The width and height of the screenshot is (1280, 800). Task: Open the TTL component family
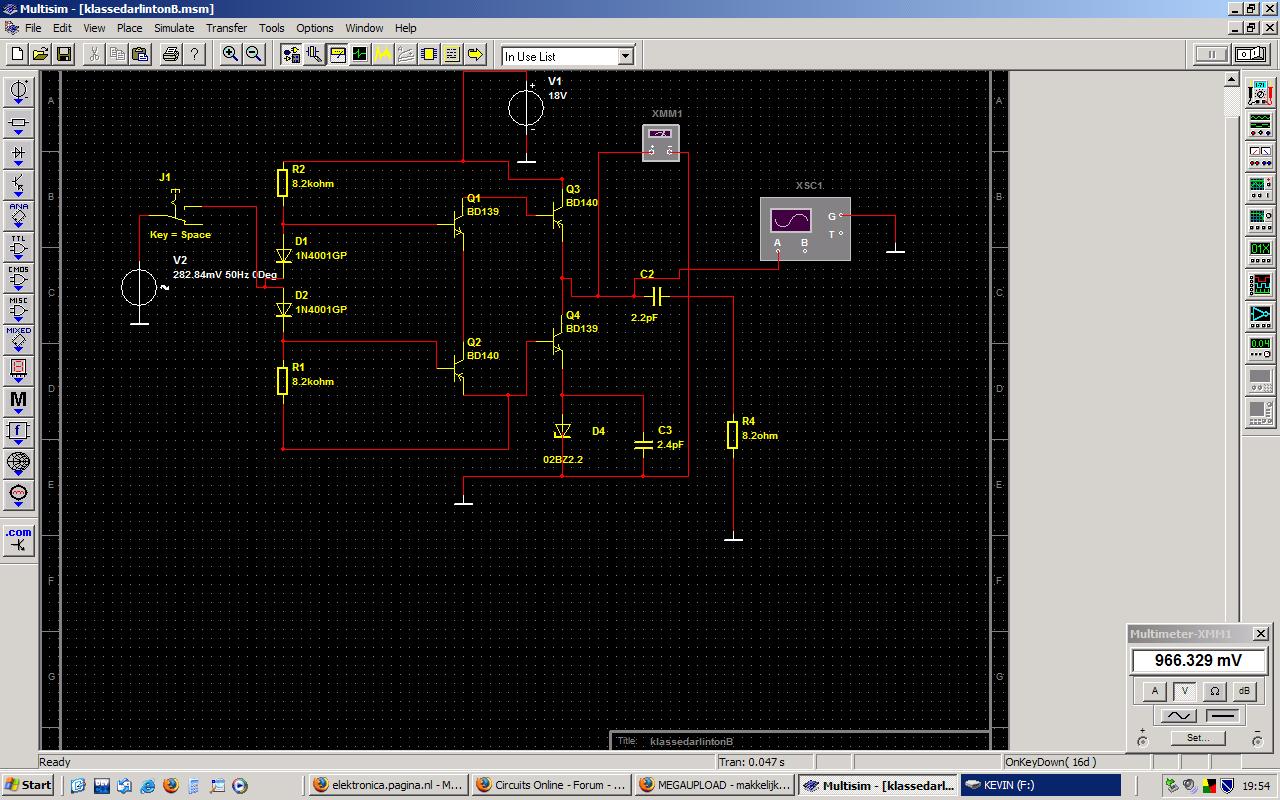click(19, 245)
